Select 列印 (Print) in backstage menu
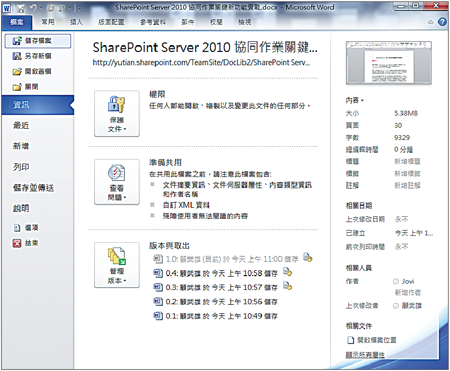 21,167
